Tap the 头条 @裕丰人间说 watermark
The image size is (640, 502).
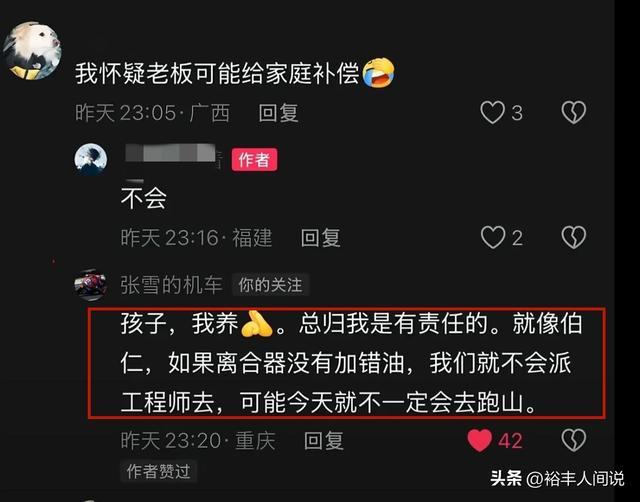click(x=557, y=478)
